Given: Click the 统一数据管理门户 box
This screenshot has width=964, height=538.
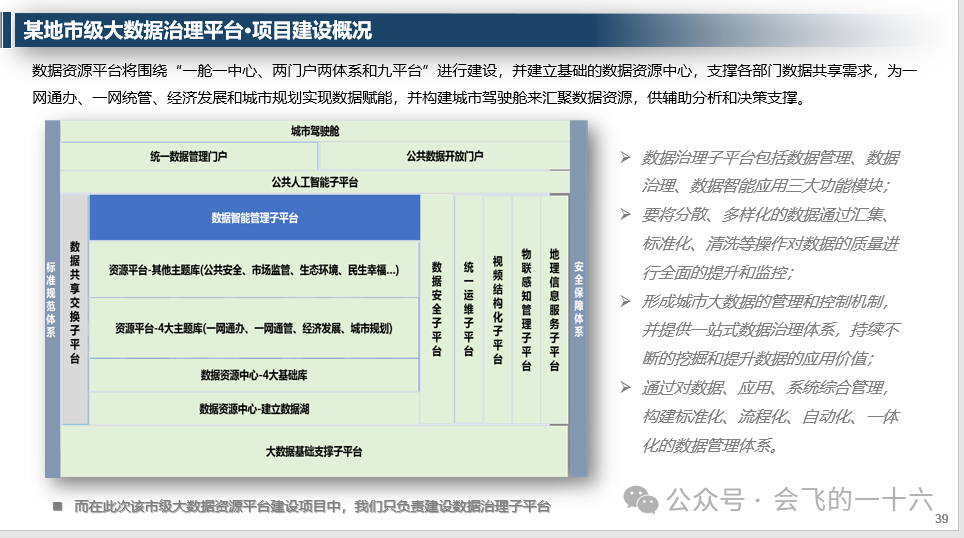Looking at the screenshot, I should pos(189,156).
